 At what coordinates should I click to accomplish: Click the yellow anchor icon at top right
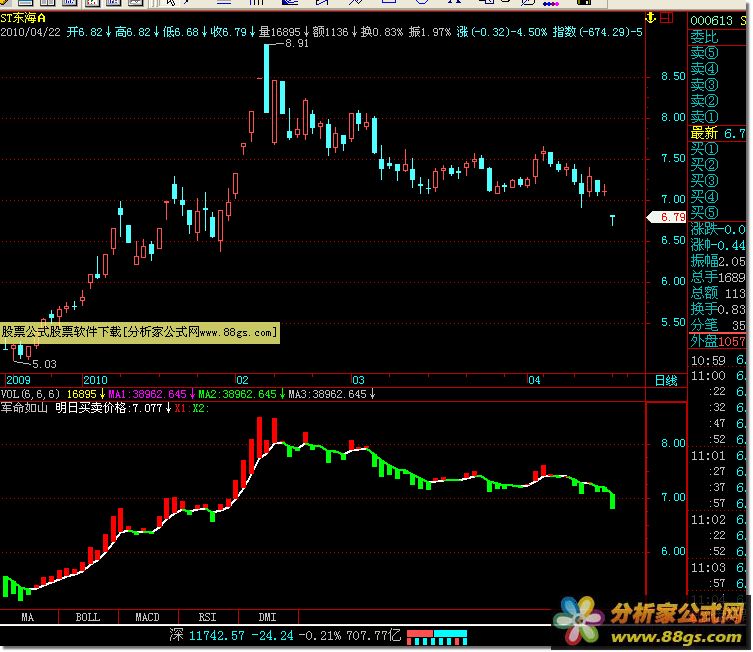click(x=653, y=16)
